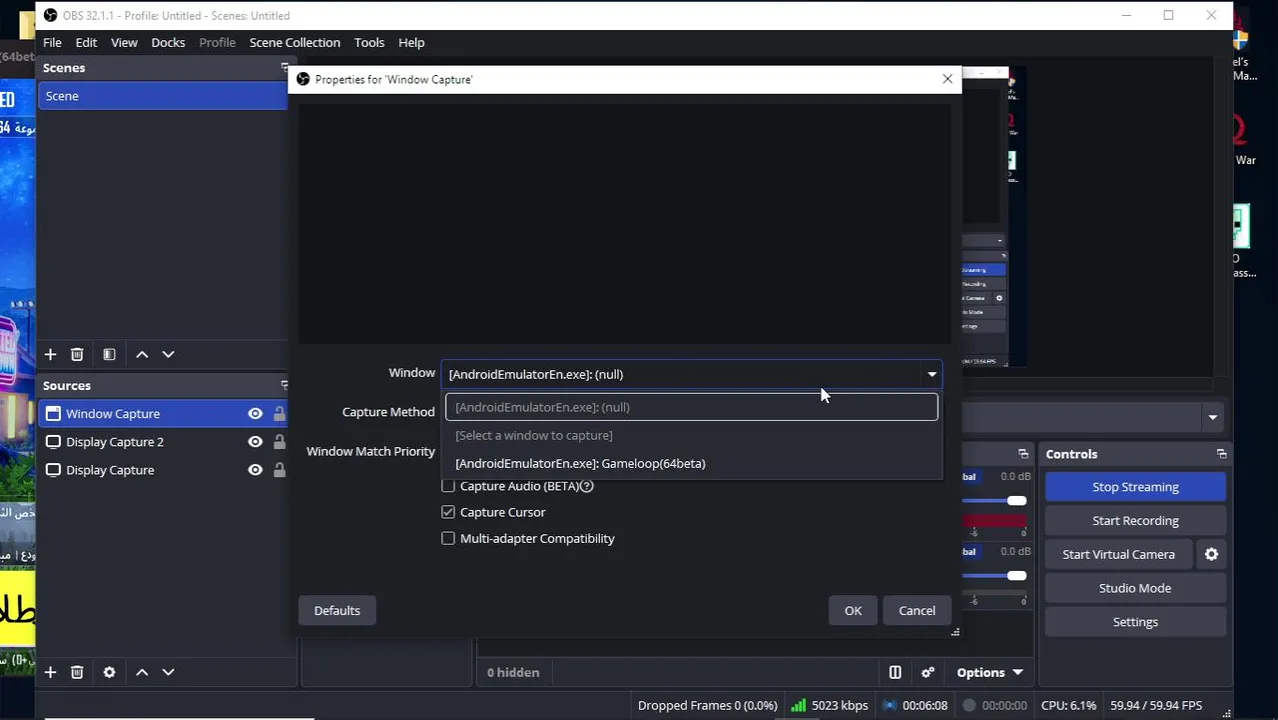Disable the Capture Cursor checkbox
The height and width of the screenshot is (720, 1278).
pyautogui.click(x=448, y=512)
